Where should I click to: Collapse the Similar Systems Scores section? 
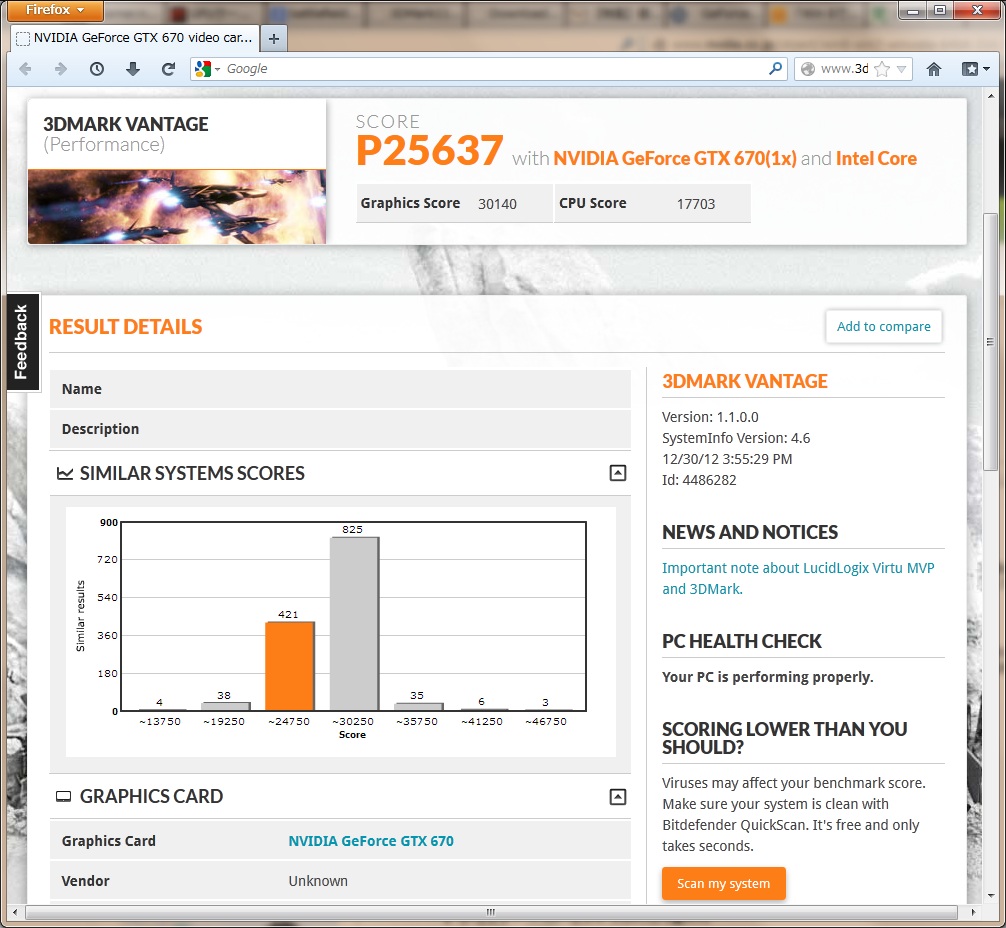point(617,473)
